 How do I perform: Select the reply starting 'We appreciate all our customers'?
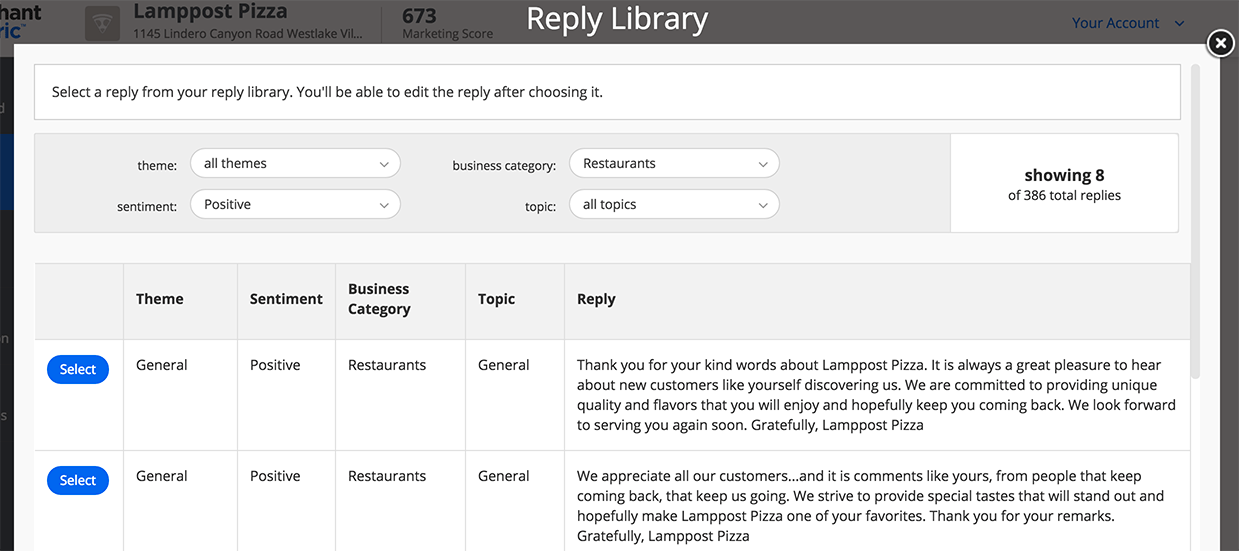click(78, 481)
